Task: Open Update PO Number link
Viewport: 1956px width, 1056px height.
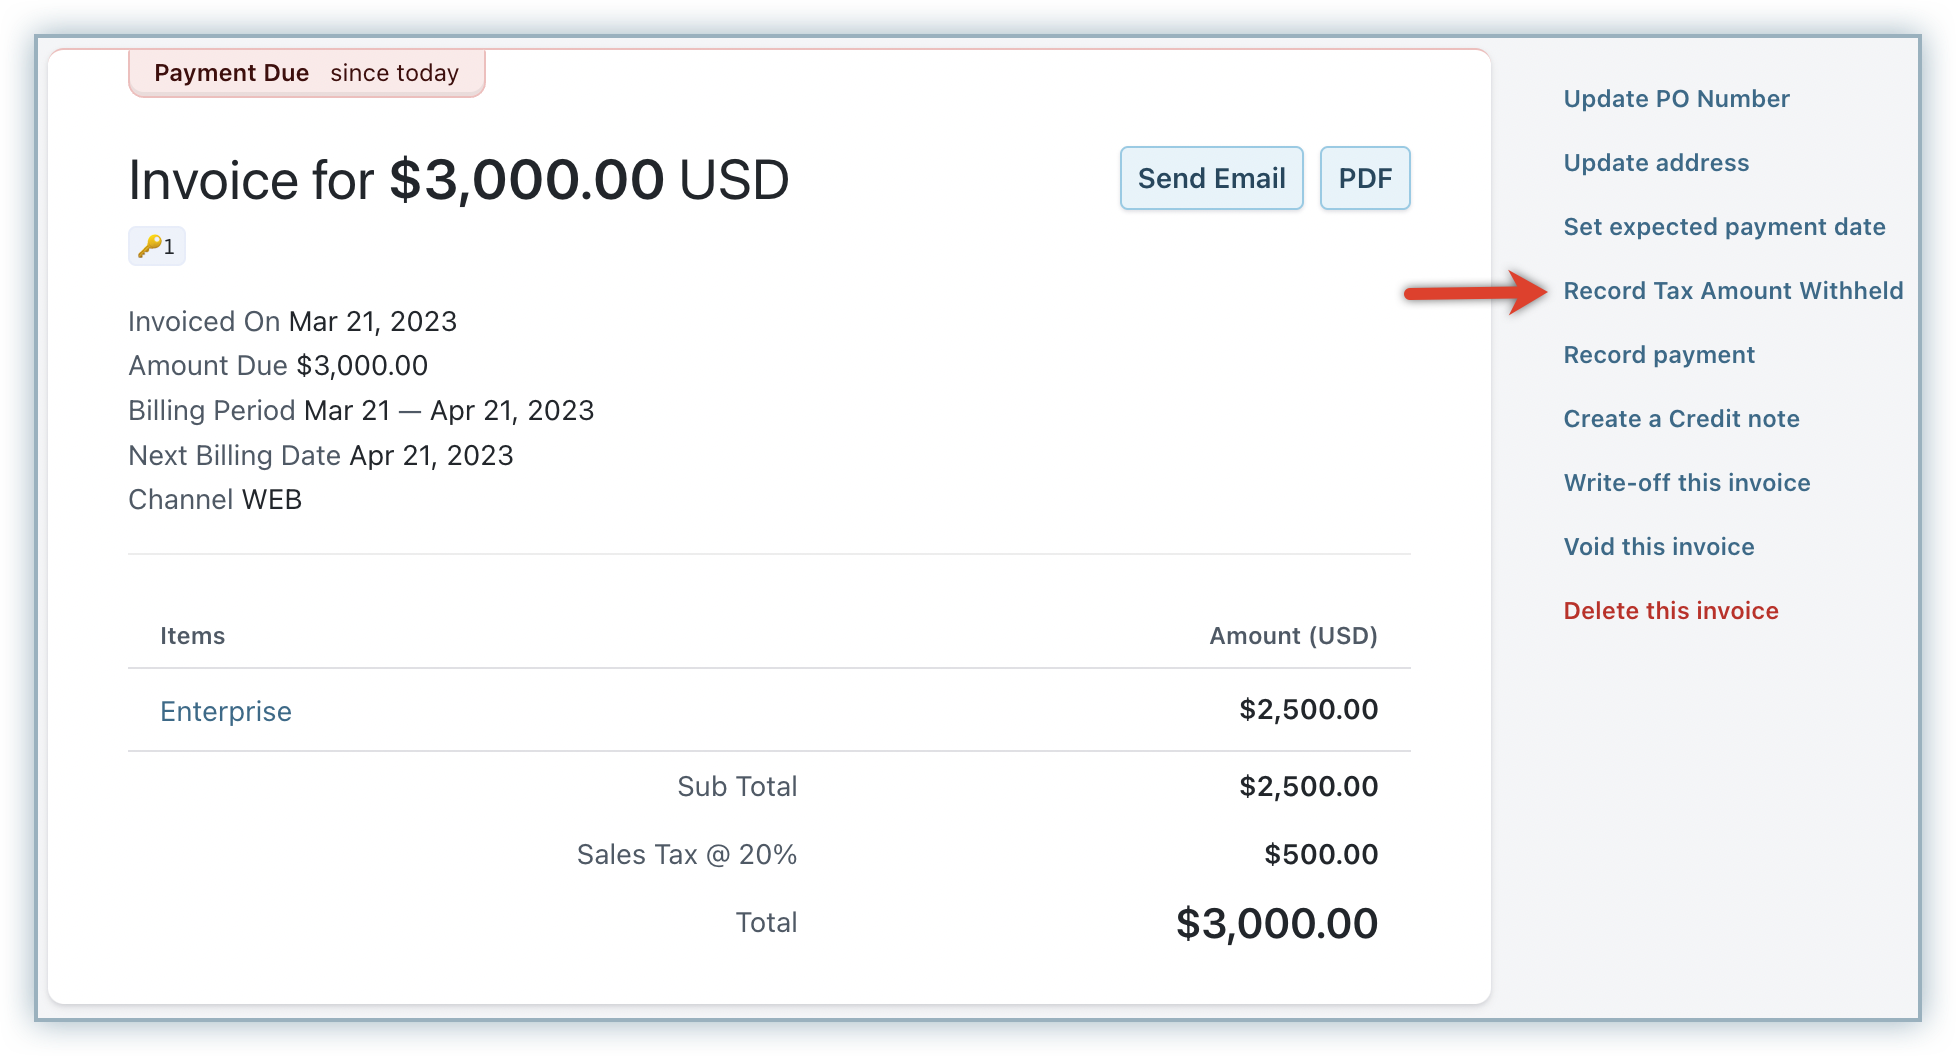Action: (x=1676, y=99)
